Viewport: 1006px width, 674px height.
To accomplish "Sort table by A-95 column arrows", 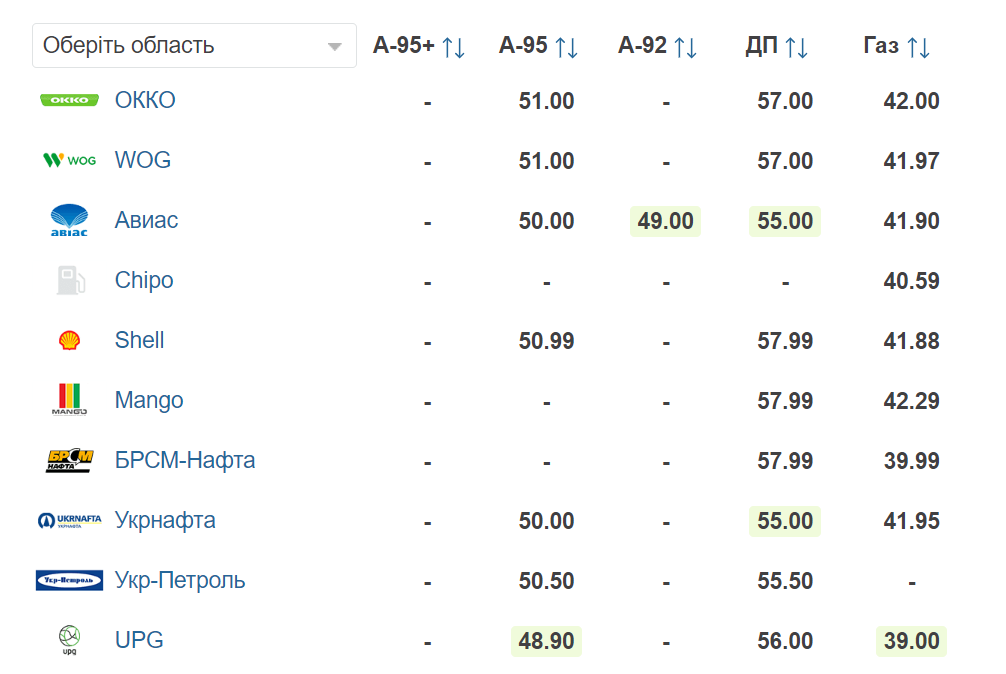I will (x=567, y=47).
